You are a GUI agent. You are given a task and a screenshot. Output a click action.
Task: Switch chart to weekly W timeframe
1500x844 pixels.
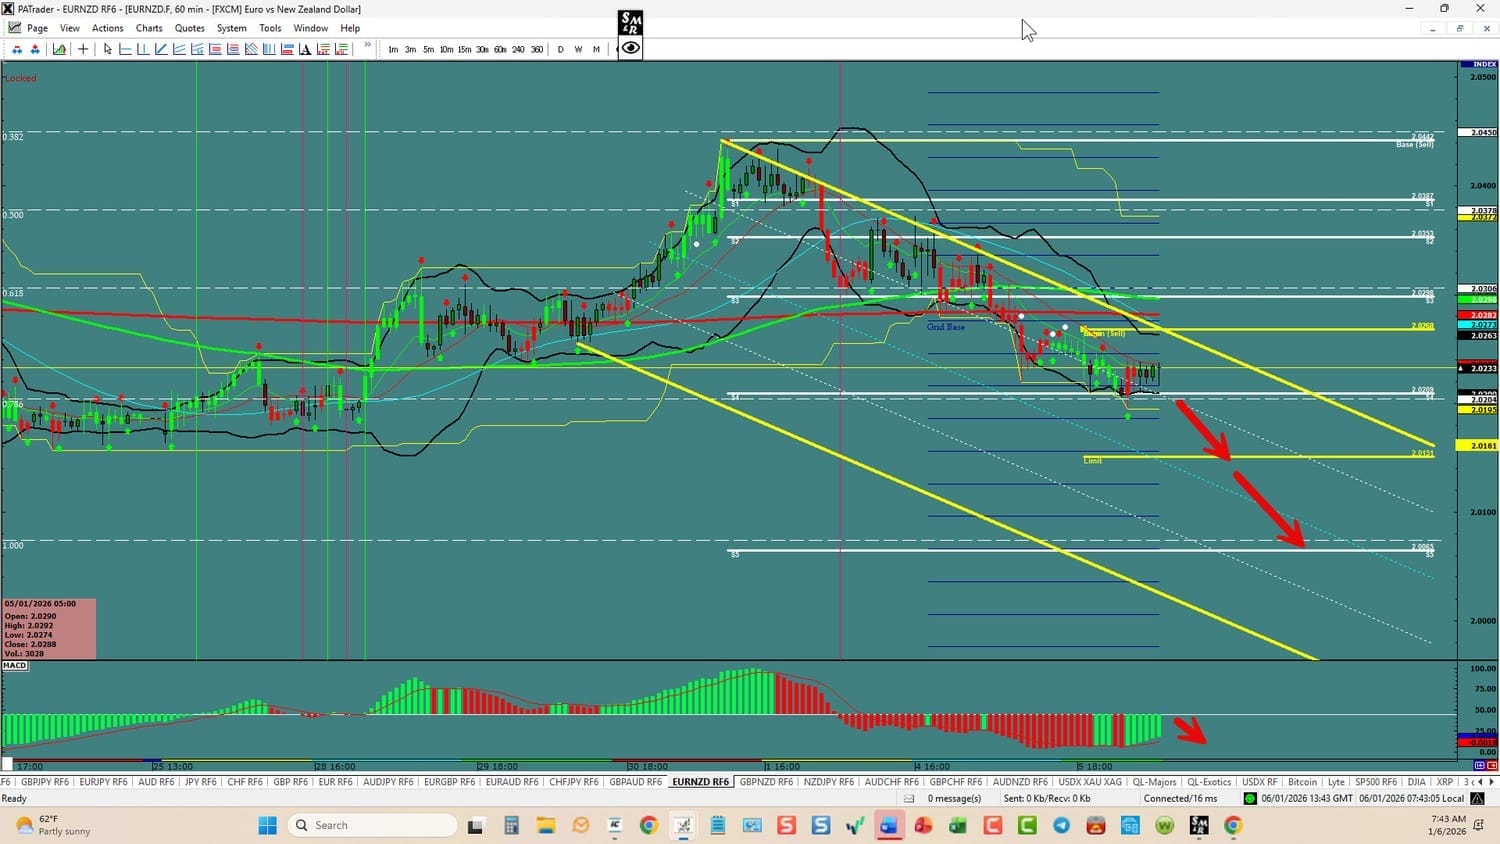coord(578,49)
